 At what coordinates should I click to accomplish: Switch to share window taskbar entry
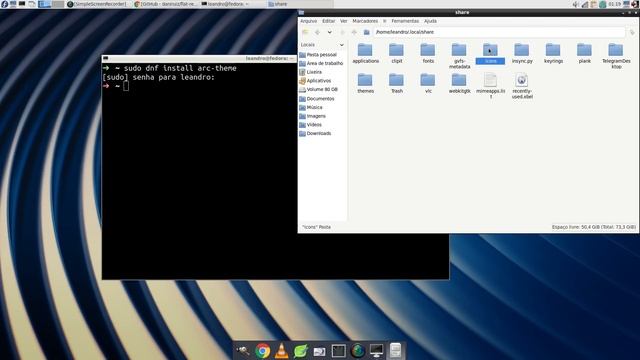pyautogui.click(x=299, y=4)
